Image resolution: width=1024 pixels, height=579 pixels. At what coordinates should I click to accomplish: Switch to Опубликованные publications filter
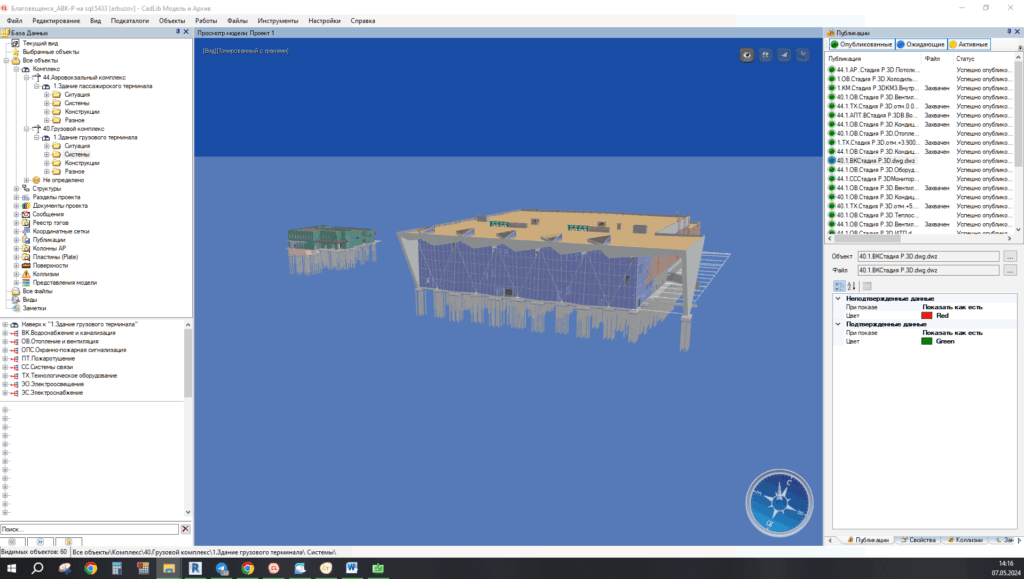point(859,44)
